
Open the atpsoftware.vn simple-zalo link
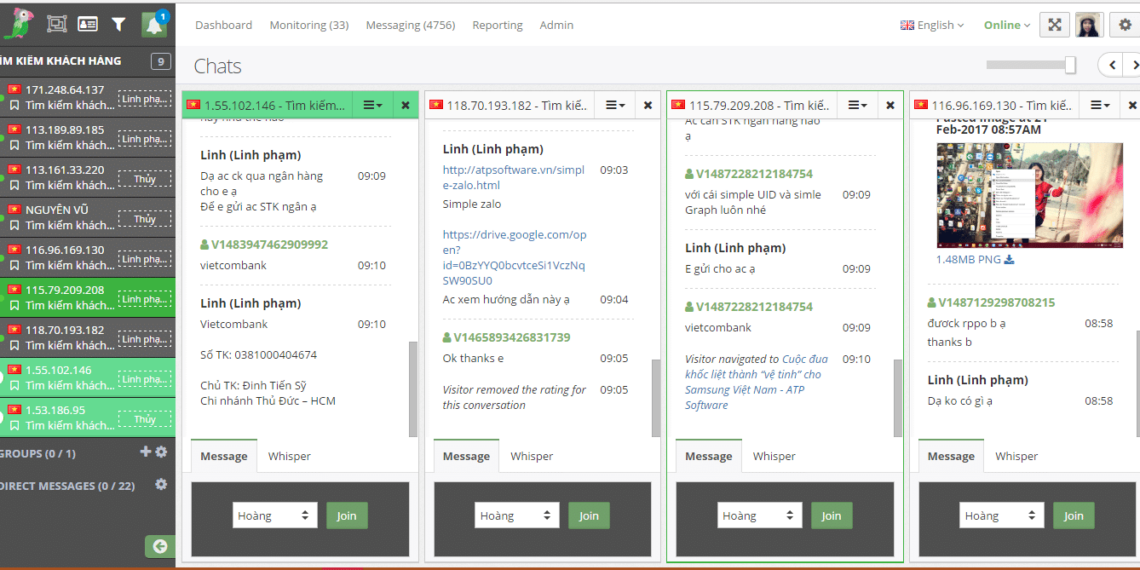point(513,177)
